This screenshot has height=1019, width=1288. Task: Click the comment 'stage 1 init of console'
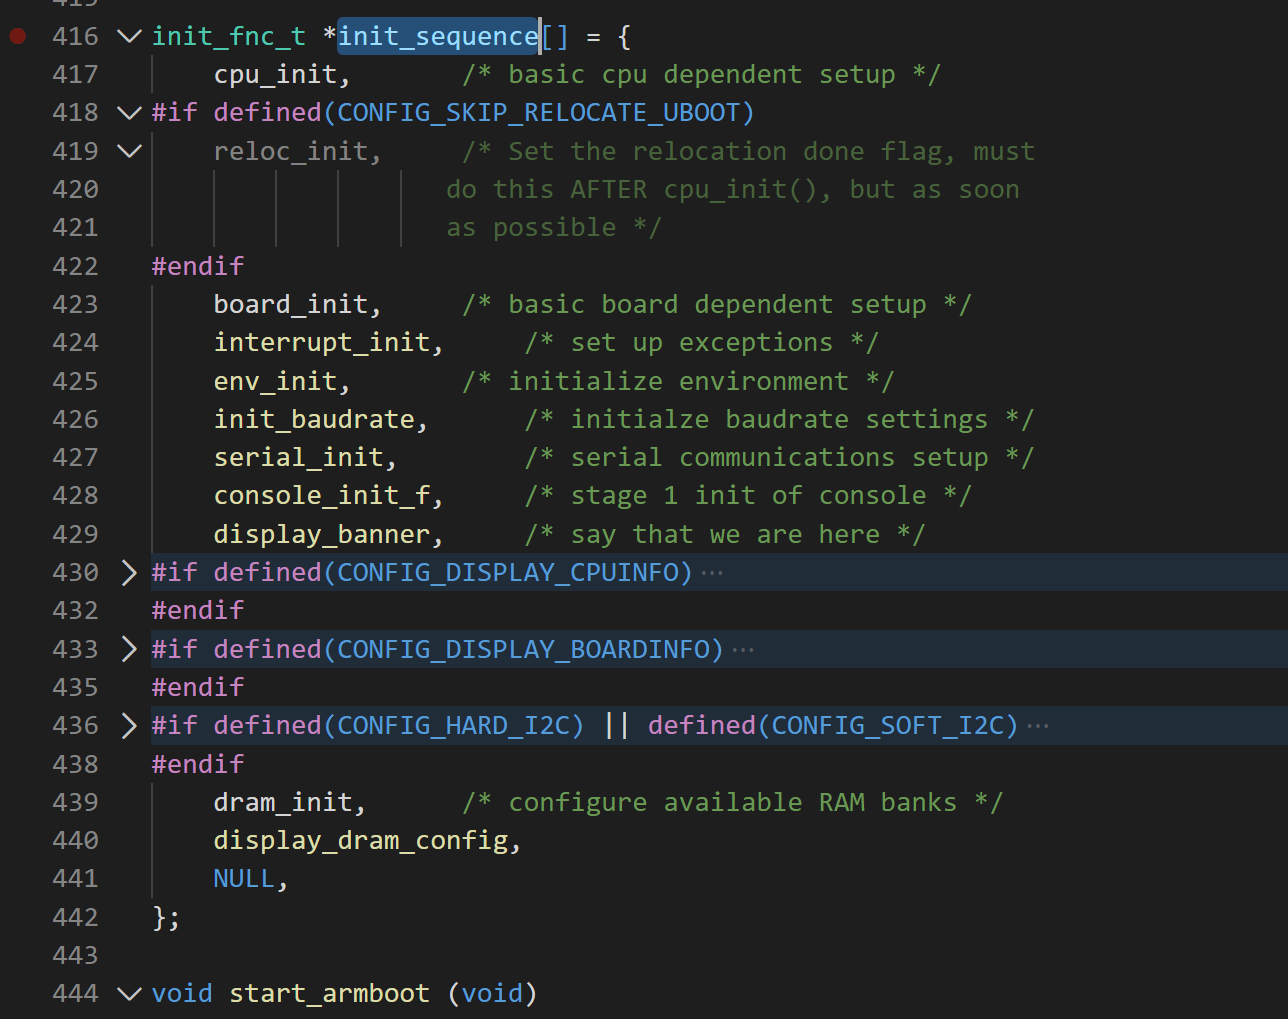749,495
